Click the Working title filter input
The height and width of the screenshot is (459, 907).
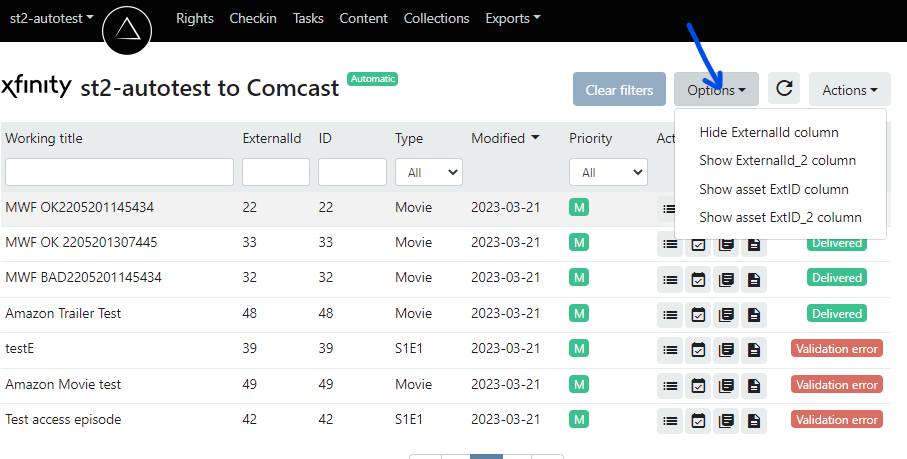119,172
